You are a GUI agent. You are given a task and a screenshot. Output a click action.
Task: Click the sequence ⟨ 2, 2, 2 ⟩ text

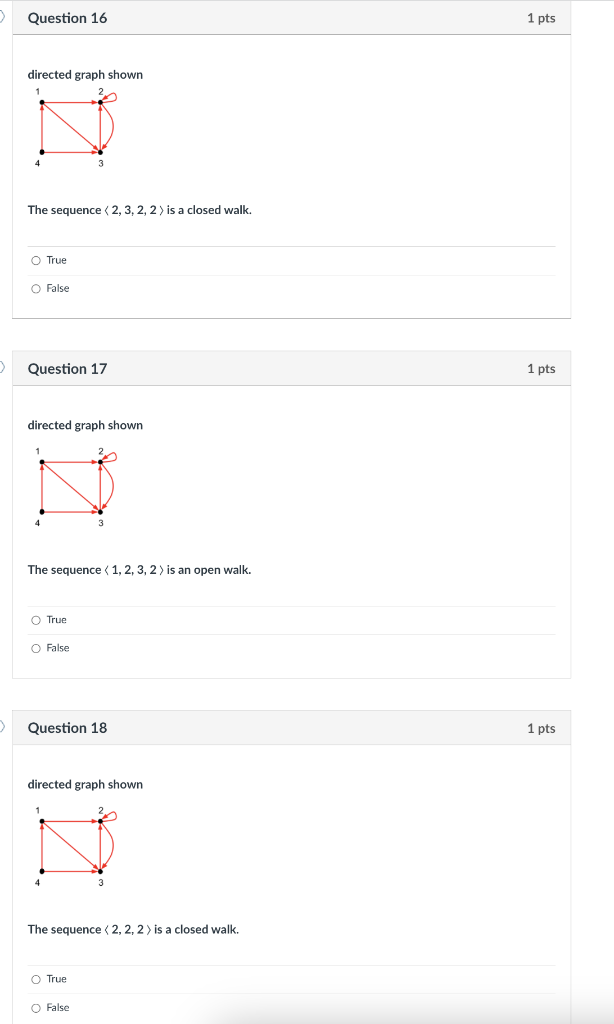pos(132,929)
